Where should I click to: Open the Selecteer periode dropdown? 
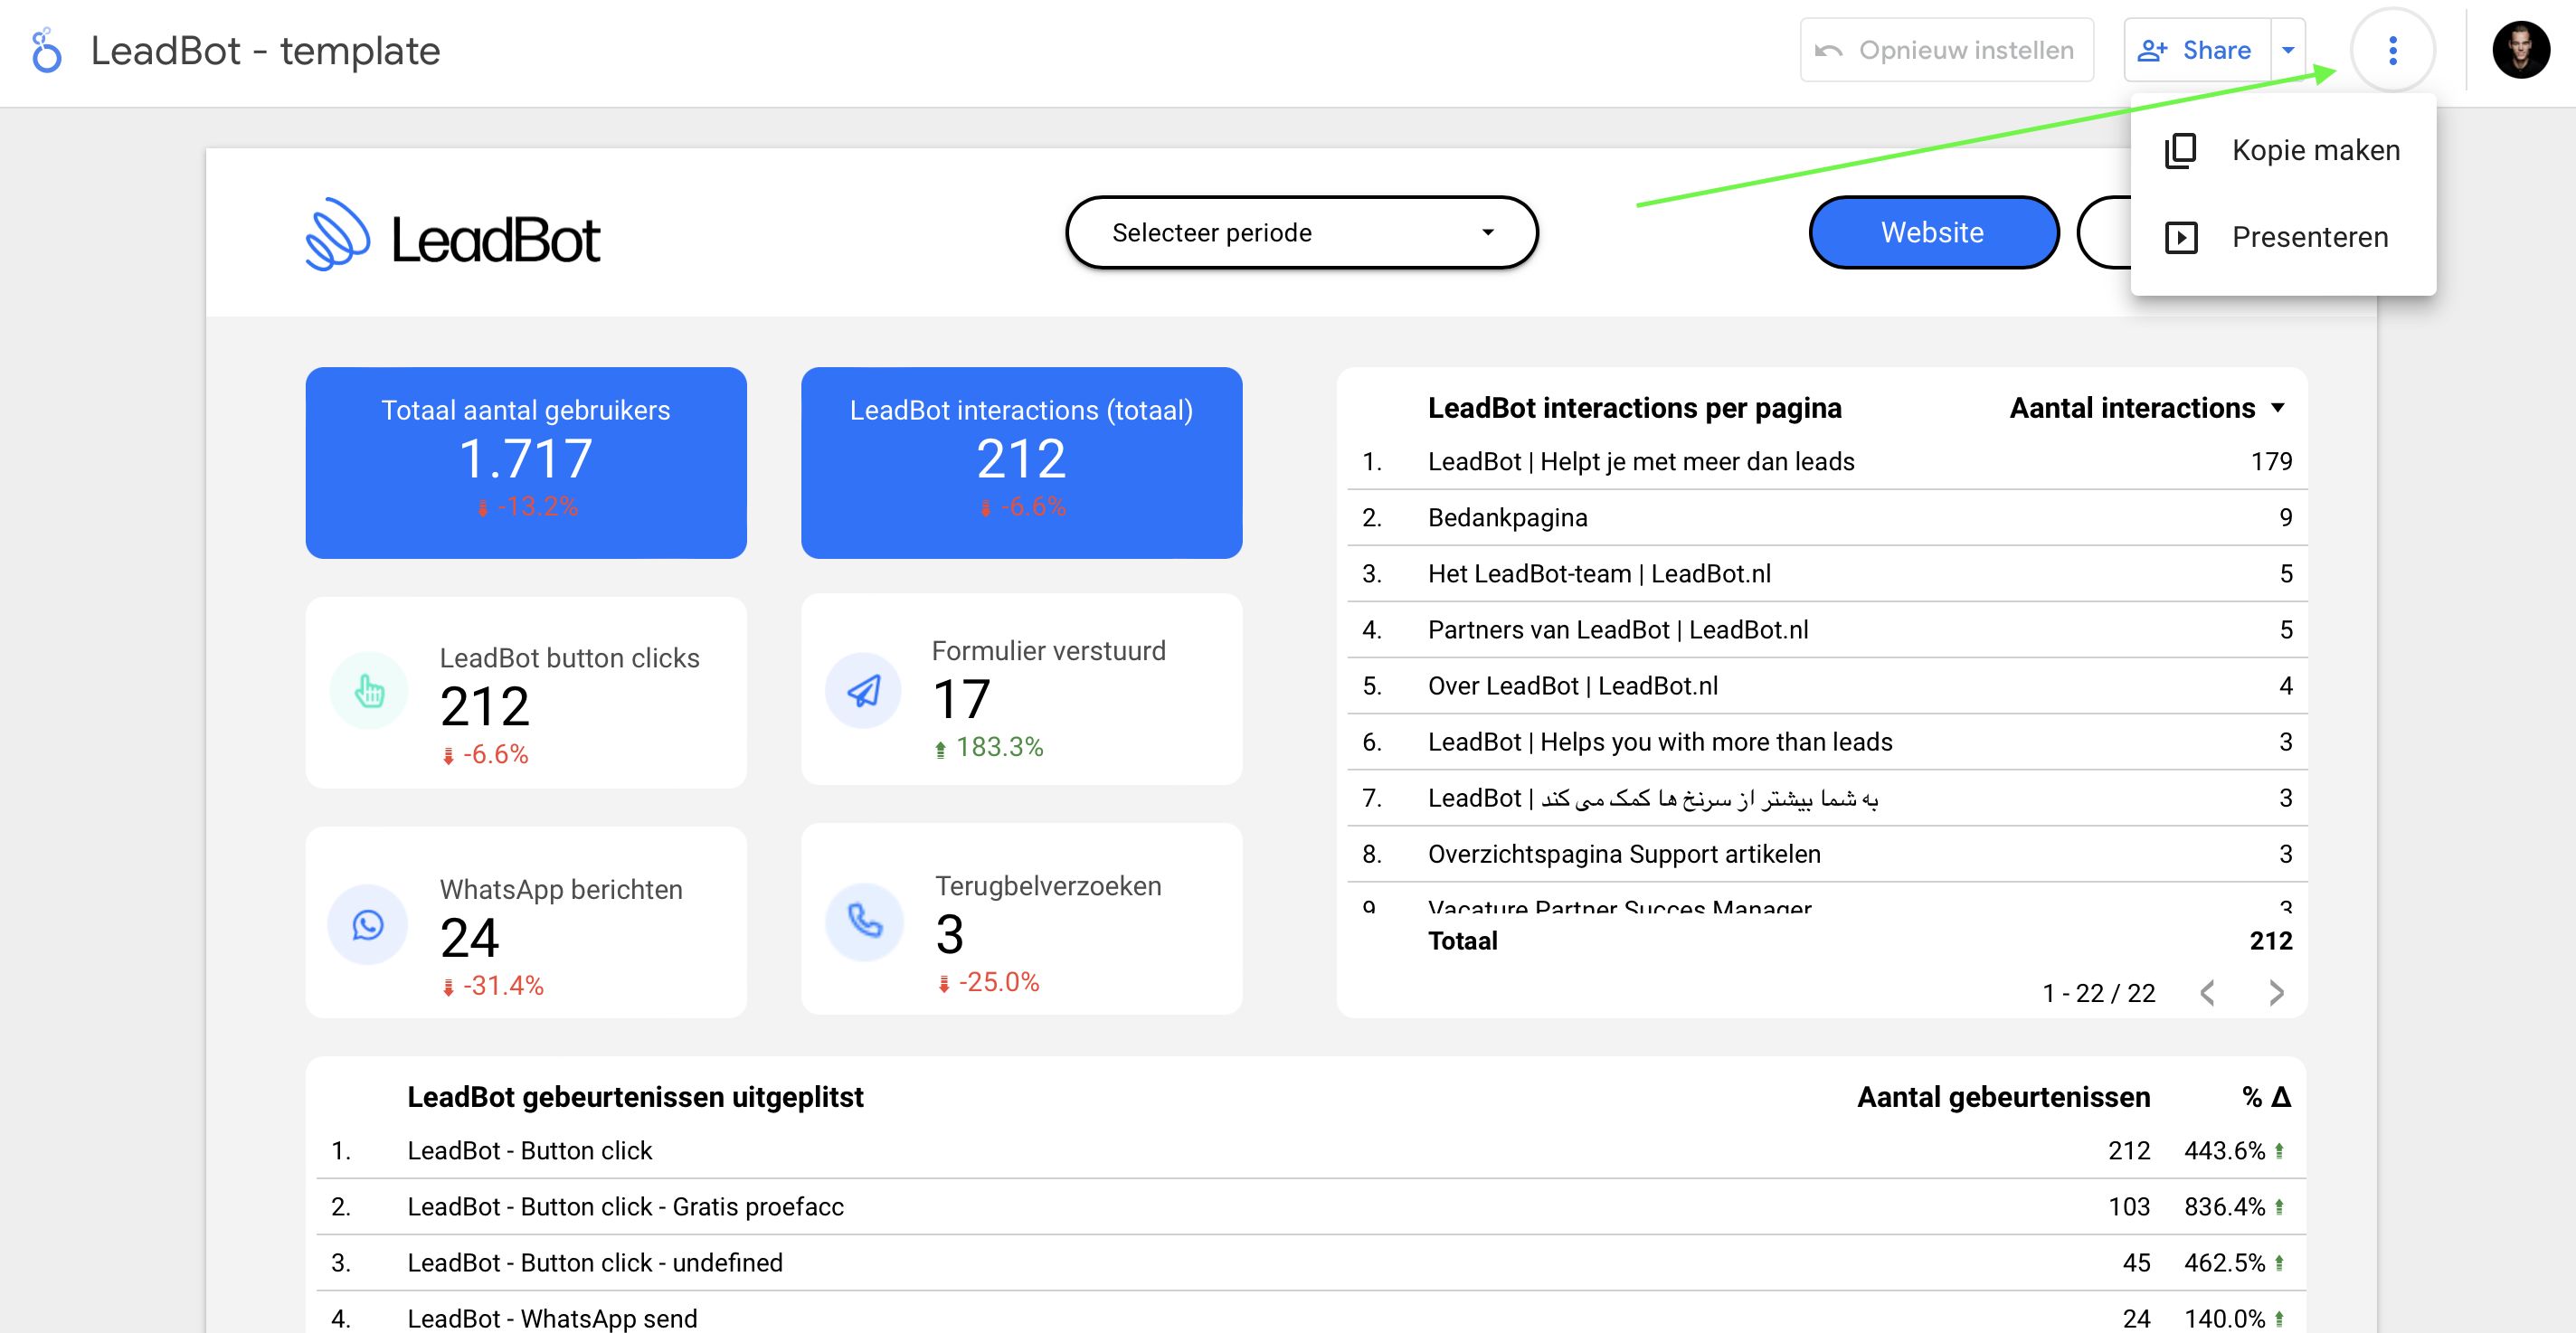coord(1301,232)
